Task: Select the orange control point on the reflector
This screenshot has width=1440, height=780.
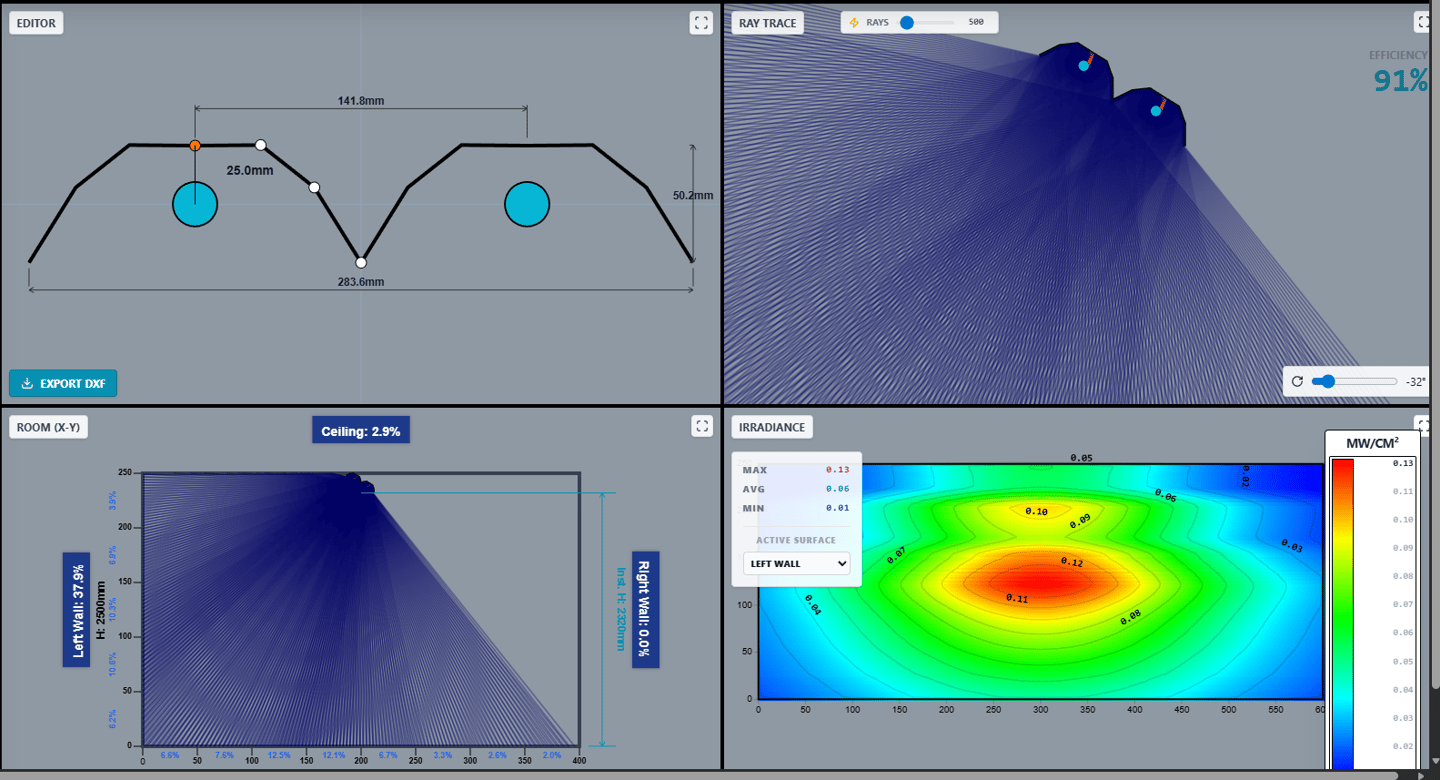Action: tap(195, 145)
